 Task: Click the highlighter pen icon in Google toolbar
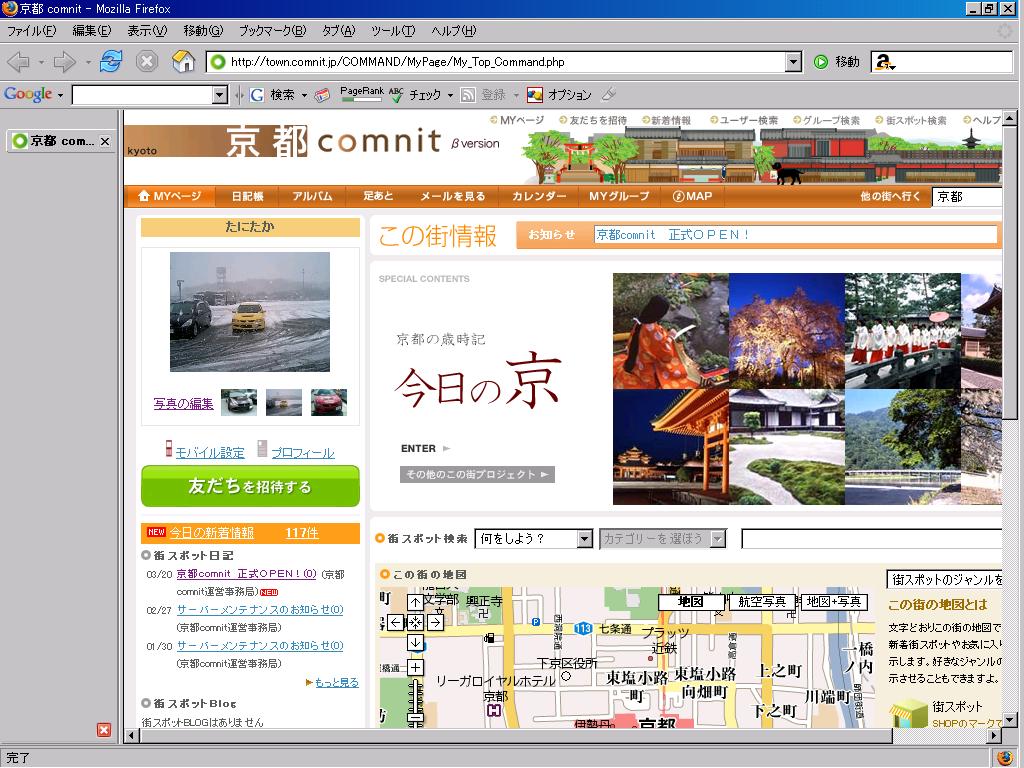pos(609,95)
